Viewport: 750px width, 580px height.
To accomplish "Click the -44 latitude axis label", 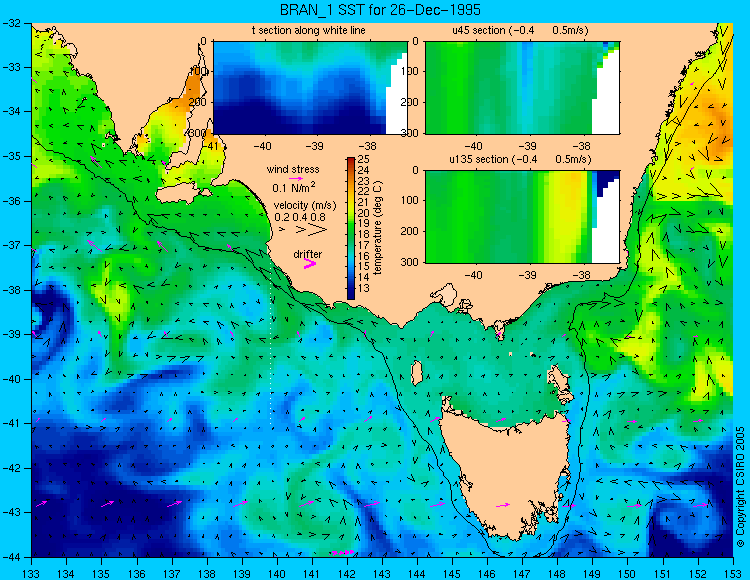I will (12, 557).
